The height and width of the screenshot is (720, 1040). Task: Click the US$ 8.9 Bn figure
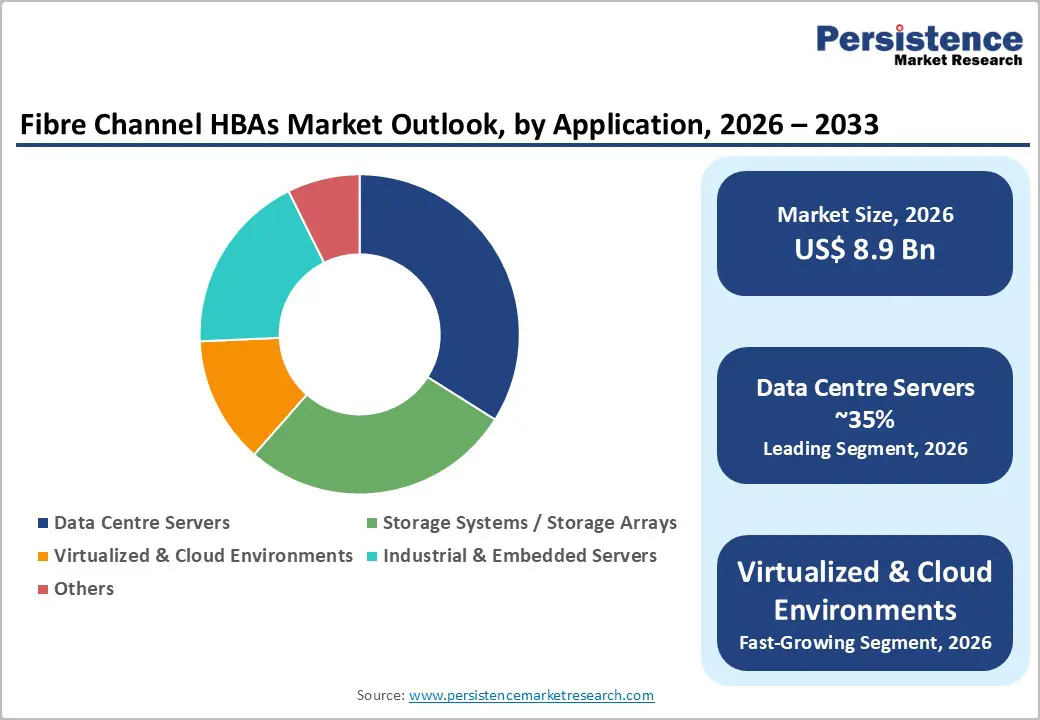pos(864,249)
